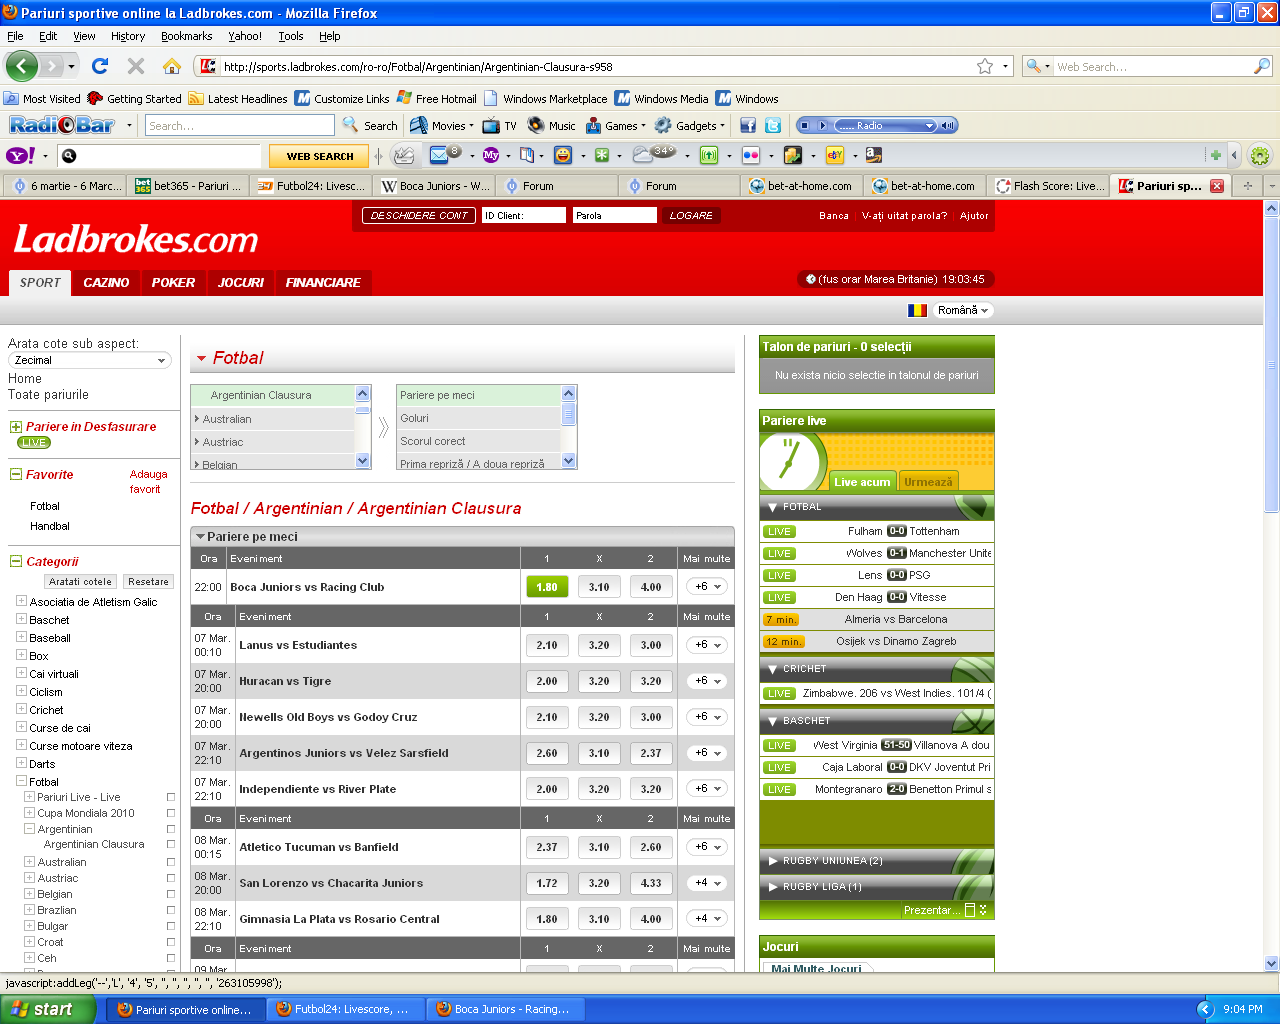Click the Amazon toolbar icon

click(874, 155)
